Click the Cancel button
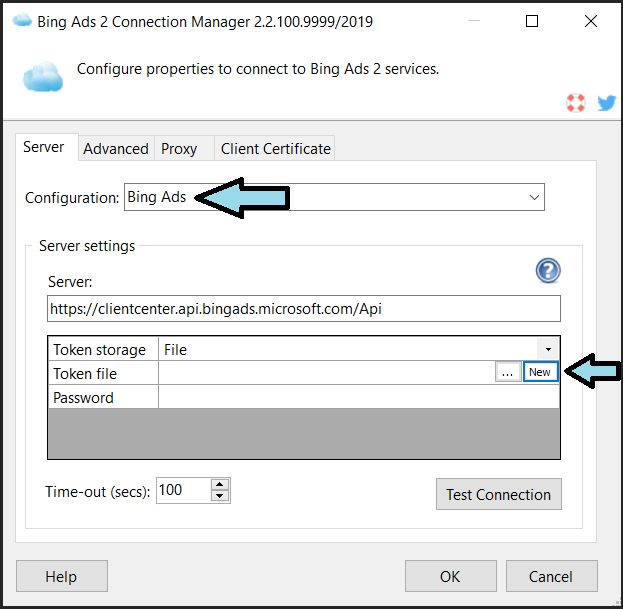 pos(551,576)
